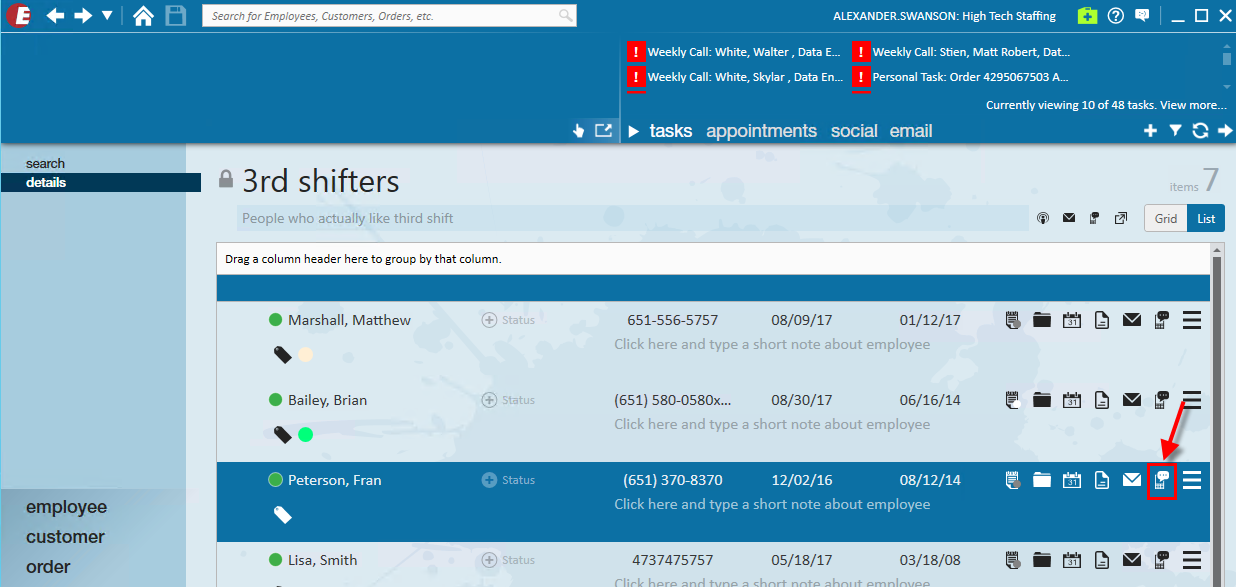Go to the Home screen
1236x587 pixels.
(144, 16)
